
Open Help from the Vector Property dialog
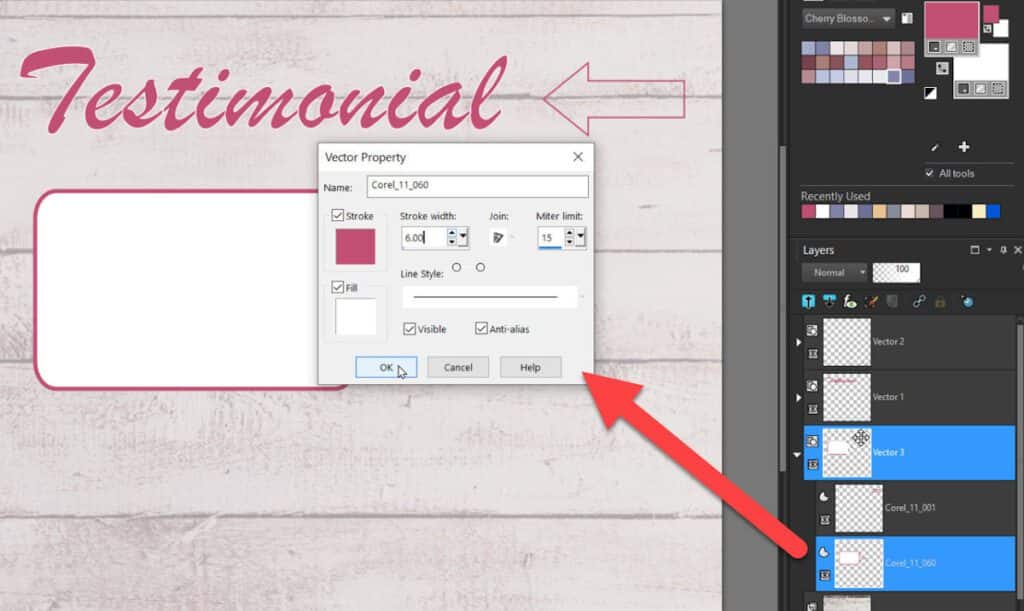click(529, 367)
